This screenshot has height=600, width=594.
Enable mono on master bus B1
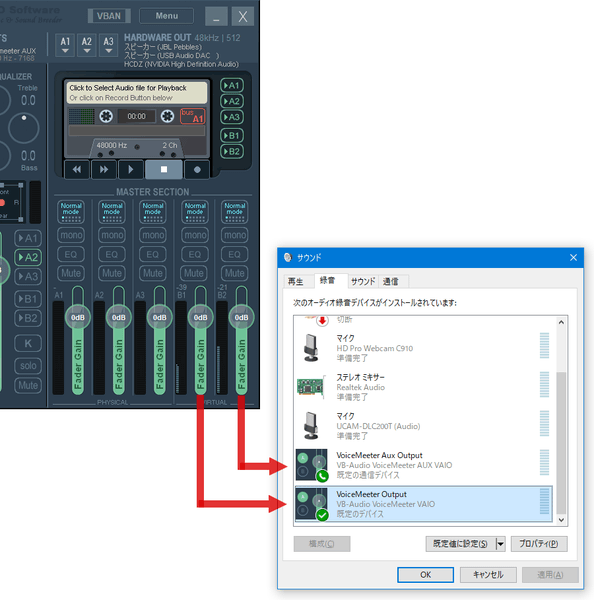pos(195,235)
